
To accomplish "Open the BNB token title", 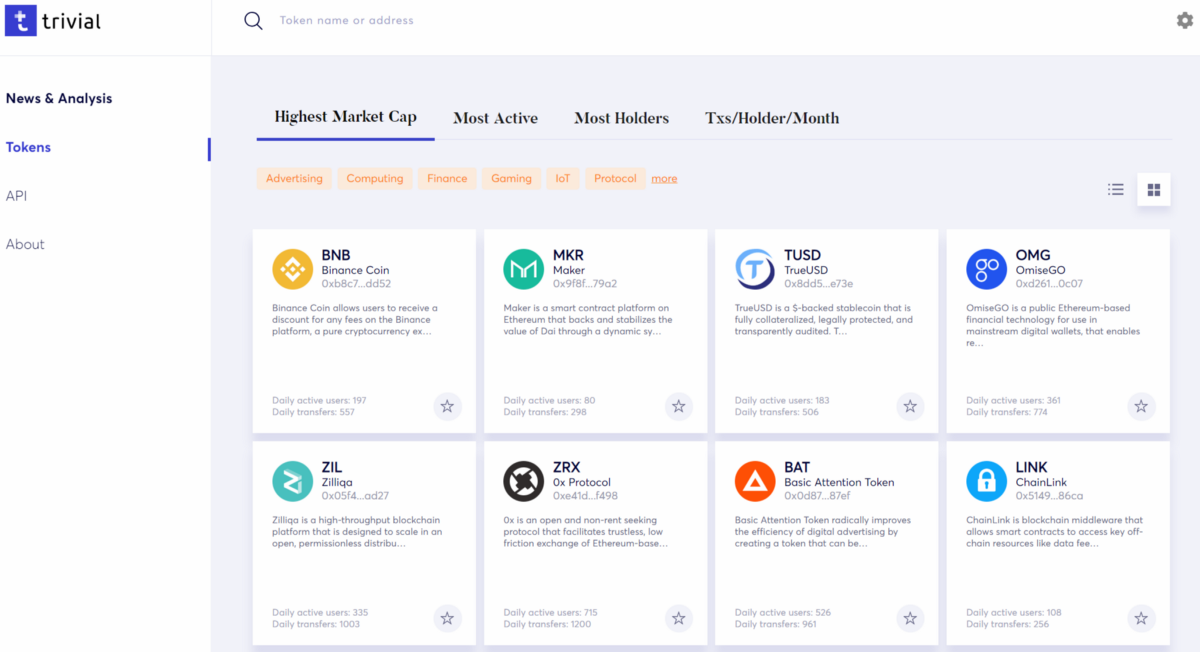I will click(x=336, y=255).
